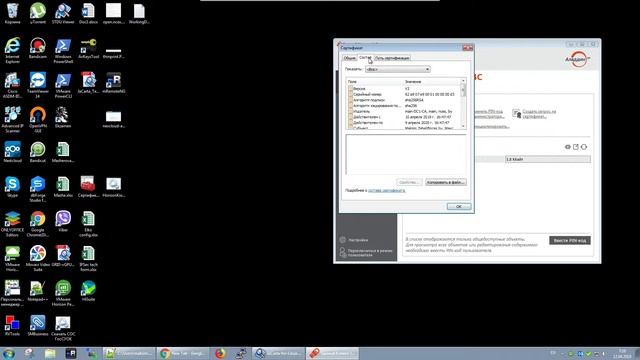Open the VMware PowerCLI shortcut
The width and height of the screenshot is (640, 360).
point(63,85)
